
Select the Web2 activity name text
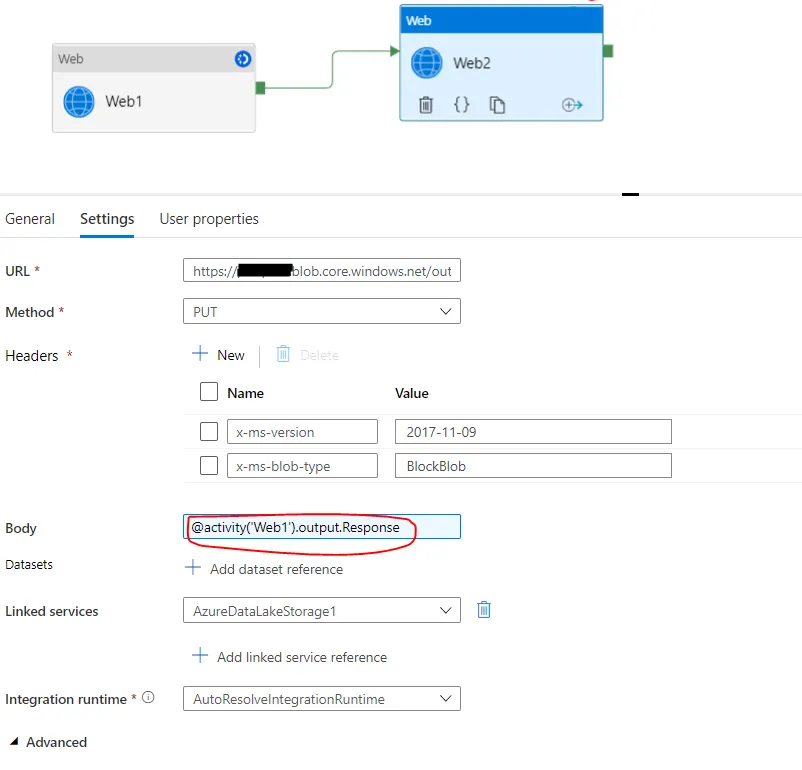pyautogui.click(x=472, y=63)
